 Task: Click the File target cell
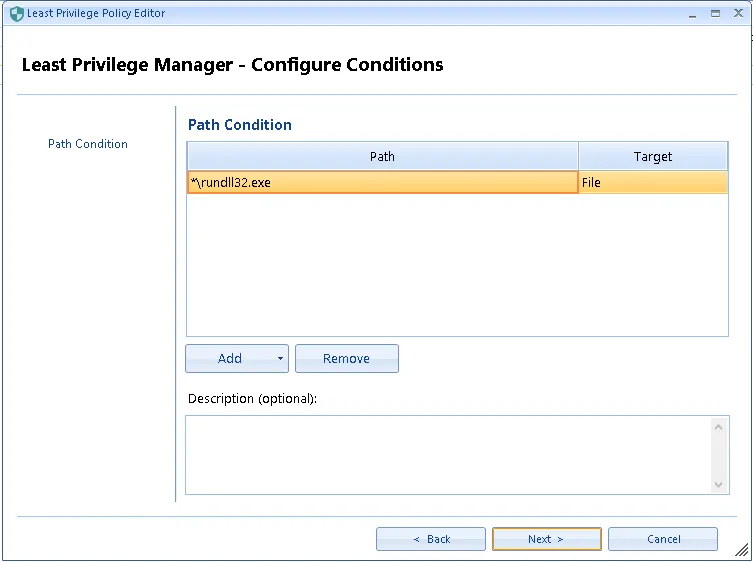(x=652, y=183)
